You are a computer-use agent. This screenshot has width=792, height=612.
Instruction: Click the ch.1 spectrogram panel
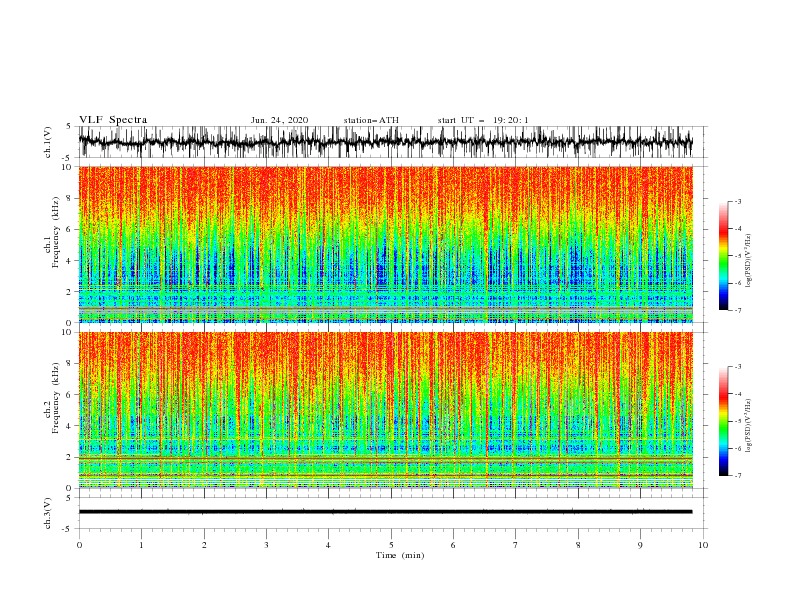(385, 244)
